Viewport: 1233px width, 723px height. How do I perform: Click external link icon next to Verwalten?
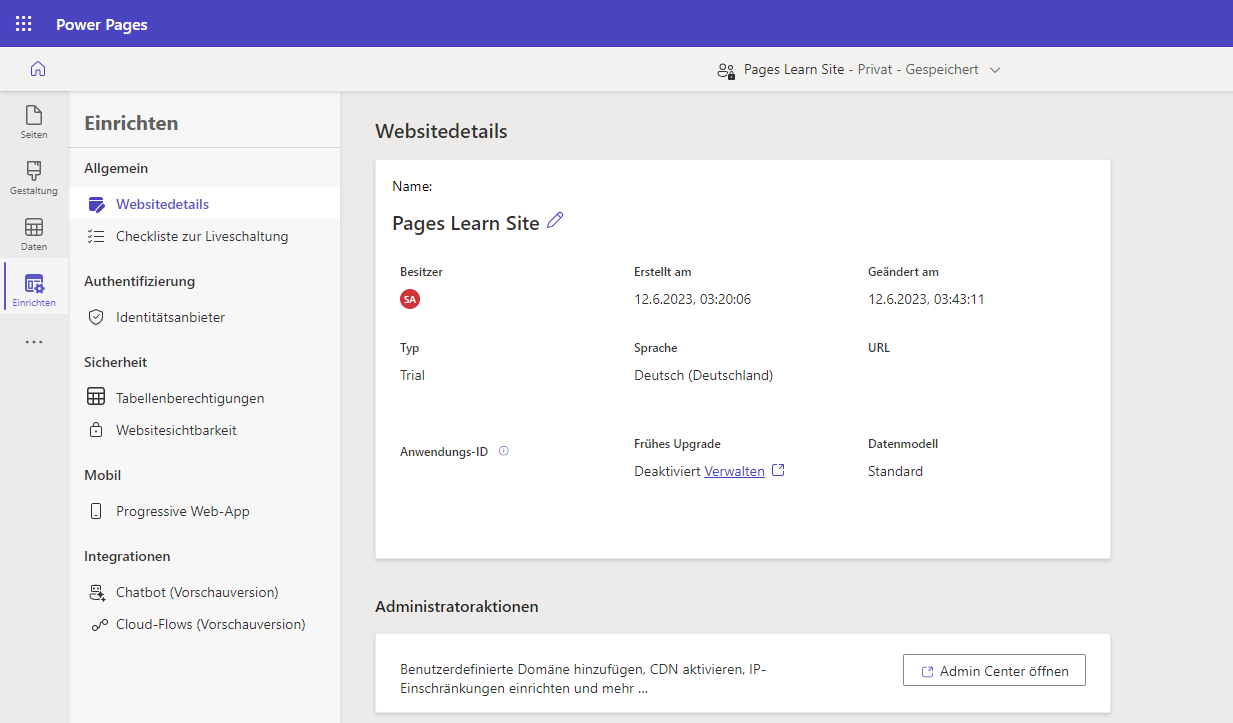tap(779, 470)
